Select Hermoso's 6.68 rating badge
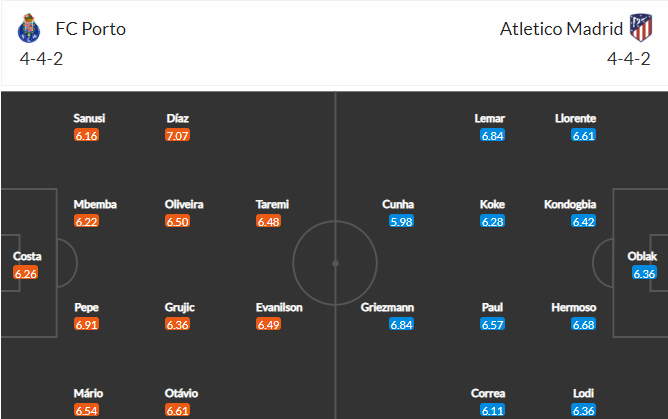Viewport: 668px width, 419px height. click(584, 324)
